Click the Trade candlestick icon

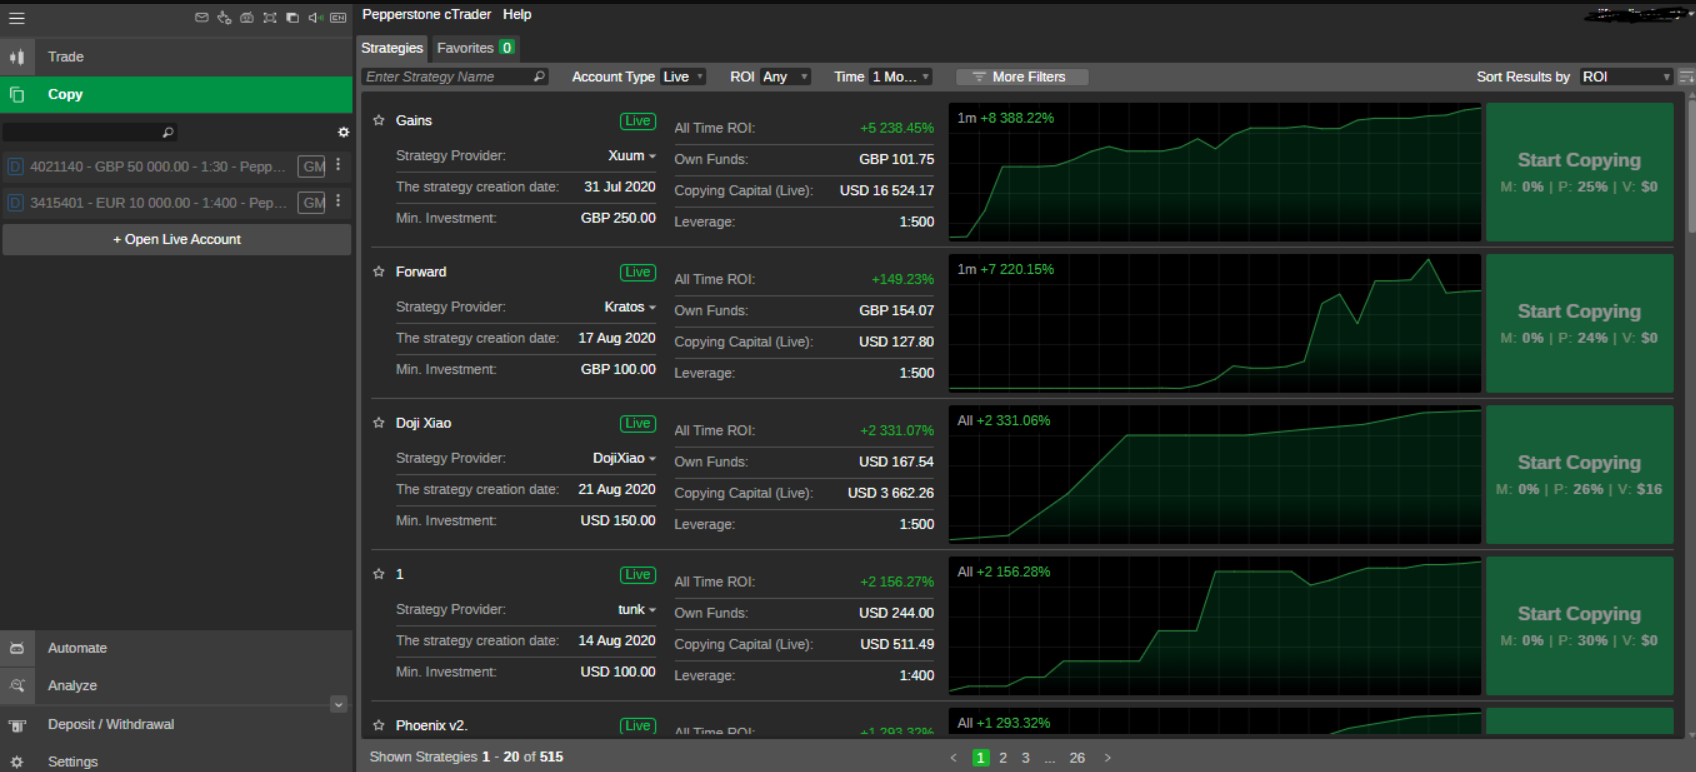(x=17, y=57)
